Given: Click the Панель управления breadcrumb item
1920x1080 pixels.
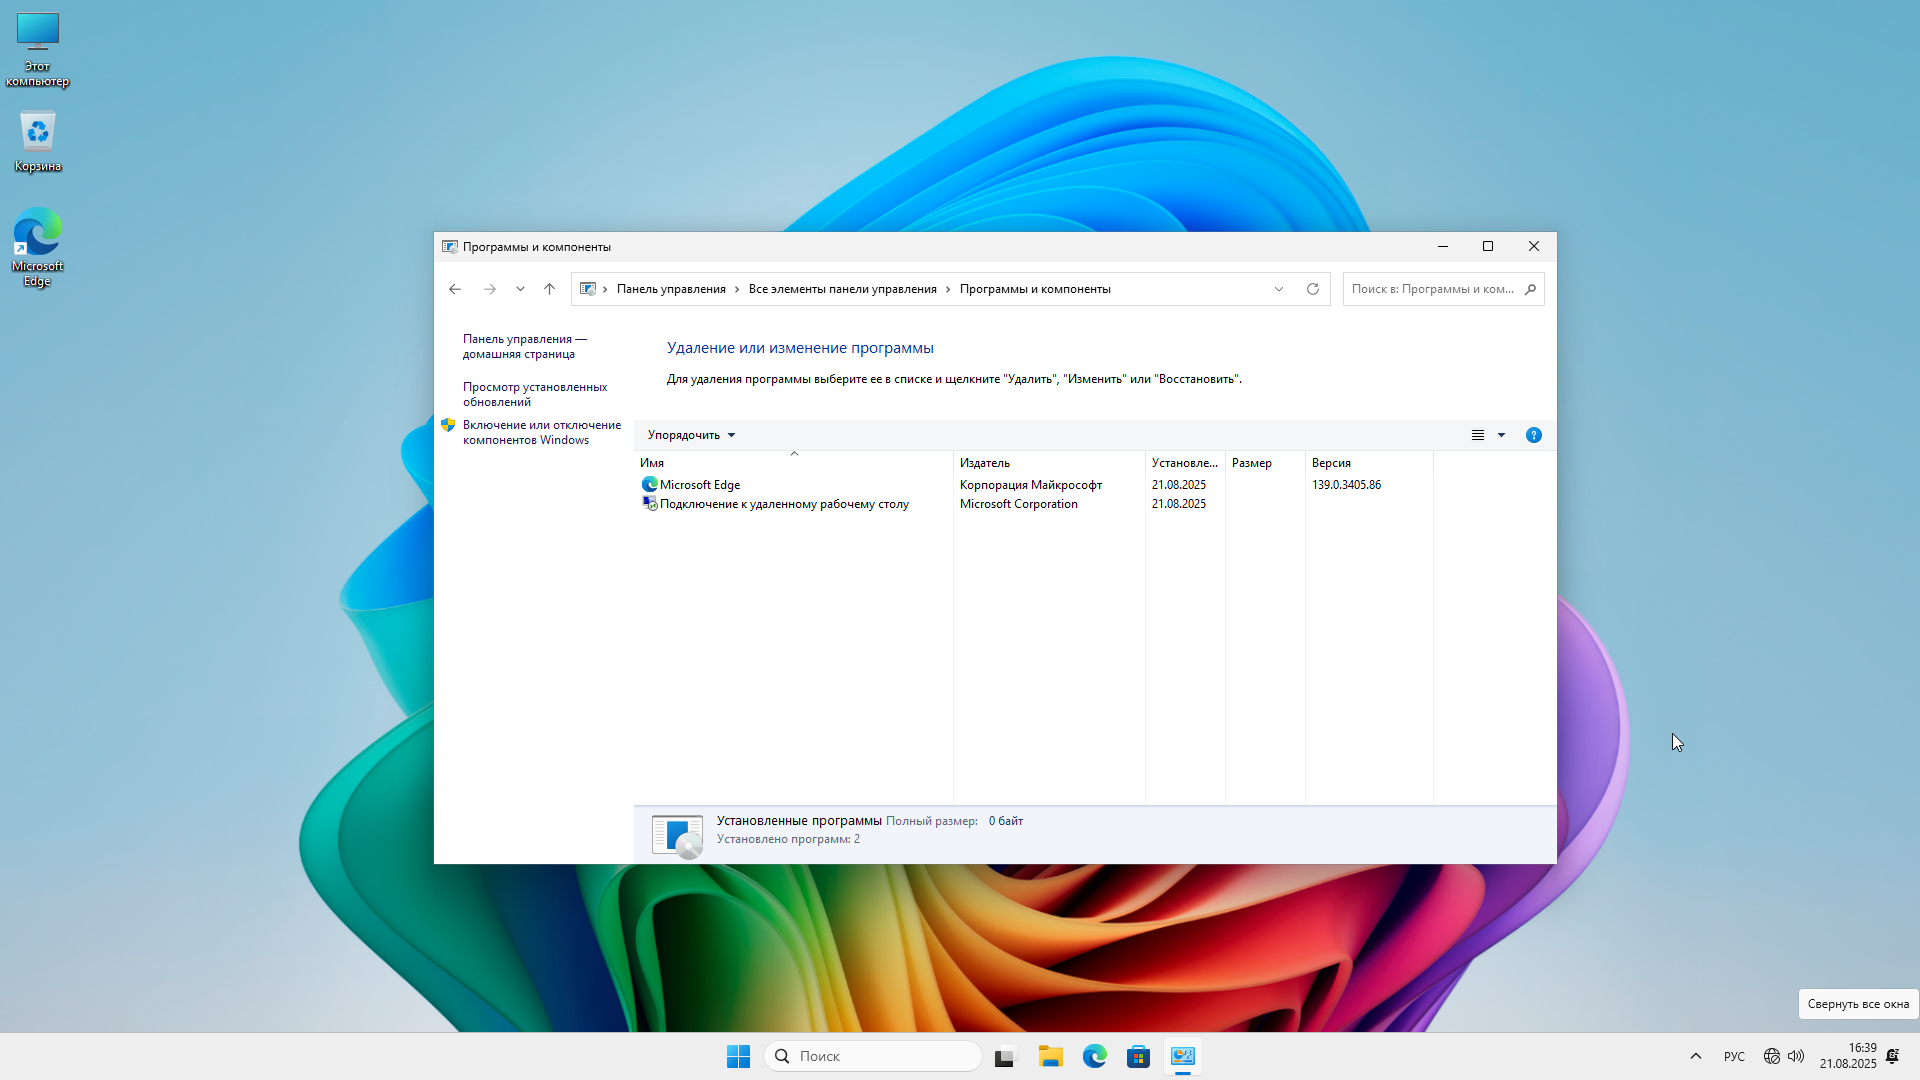Looking at the screenshot, I should click(671, 289).
